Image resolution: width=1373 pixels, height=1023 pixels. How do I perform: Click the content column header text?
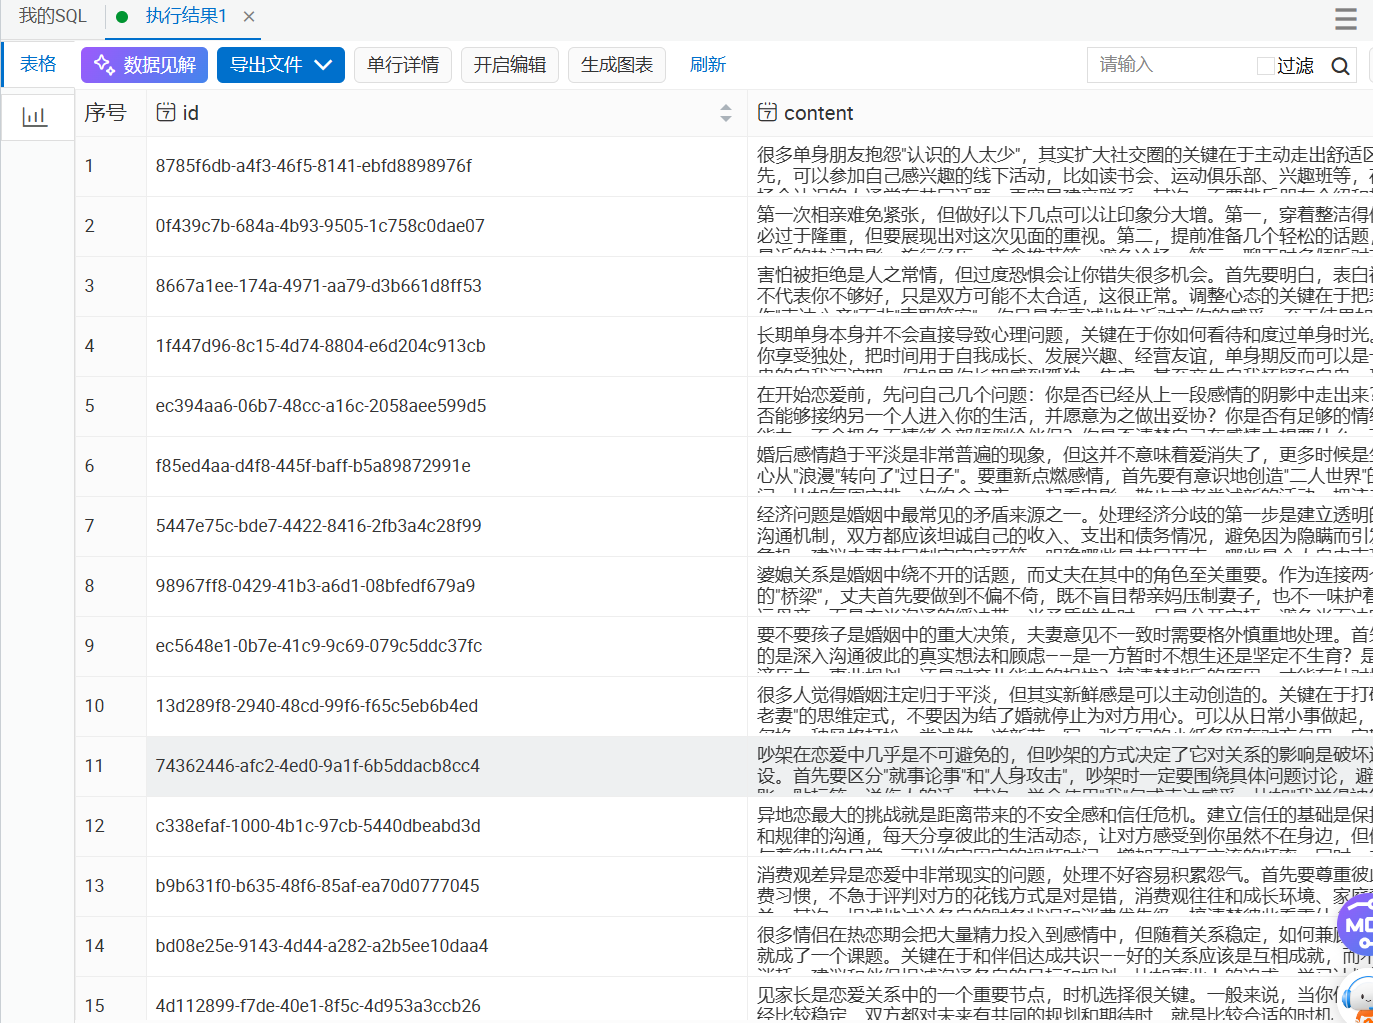tap(819, 113)
